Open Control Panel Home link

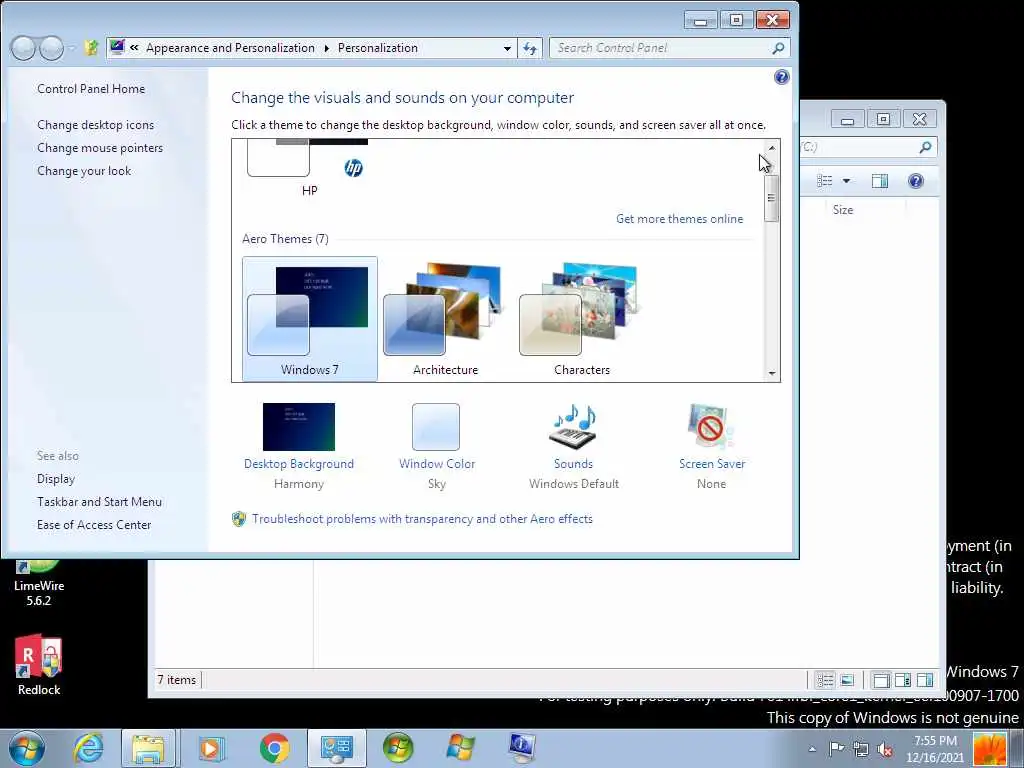pos(91,89)
